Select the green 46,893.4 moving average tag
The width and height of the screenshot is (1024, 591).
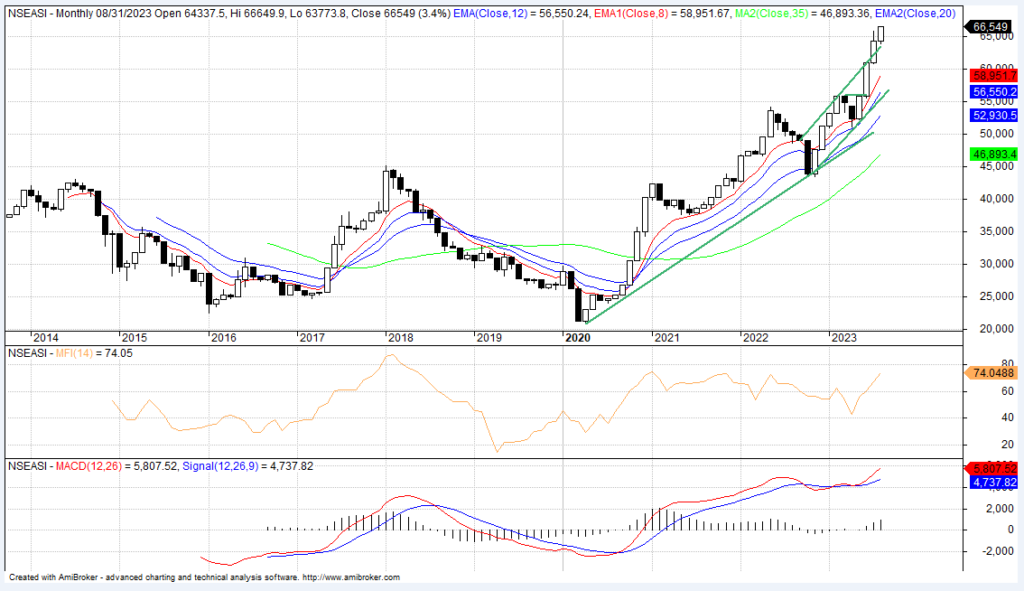pos(991,154)
